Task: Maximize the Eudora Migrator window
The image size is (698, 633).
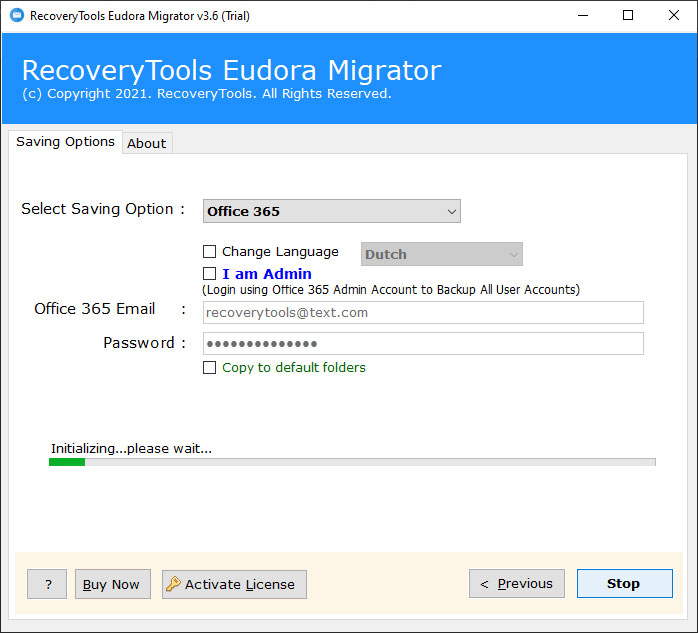Action: coord(628,16)
